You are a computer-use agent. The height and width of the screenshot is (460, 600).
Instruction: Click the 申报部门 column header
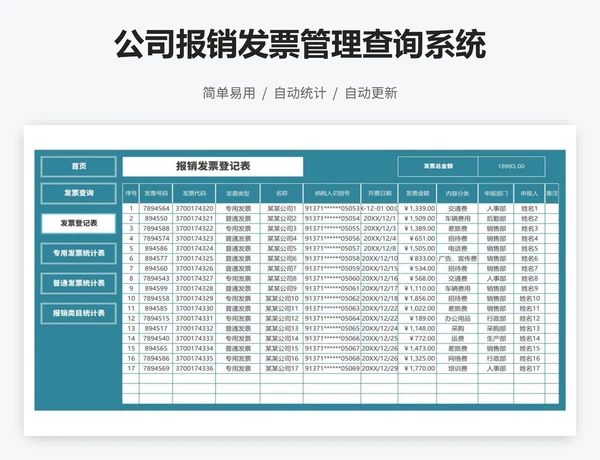[x=496, y=194]
